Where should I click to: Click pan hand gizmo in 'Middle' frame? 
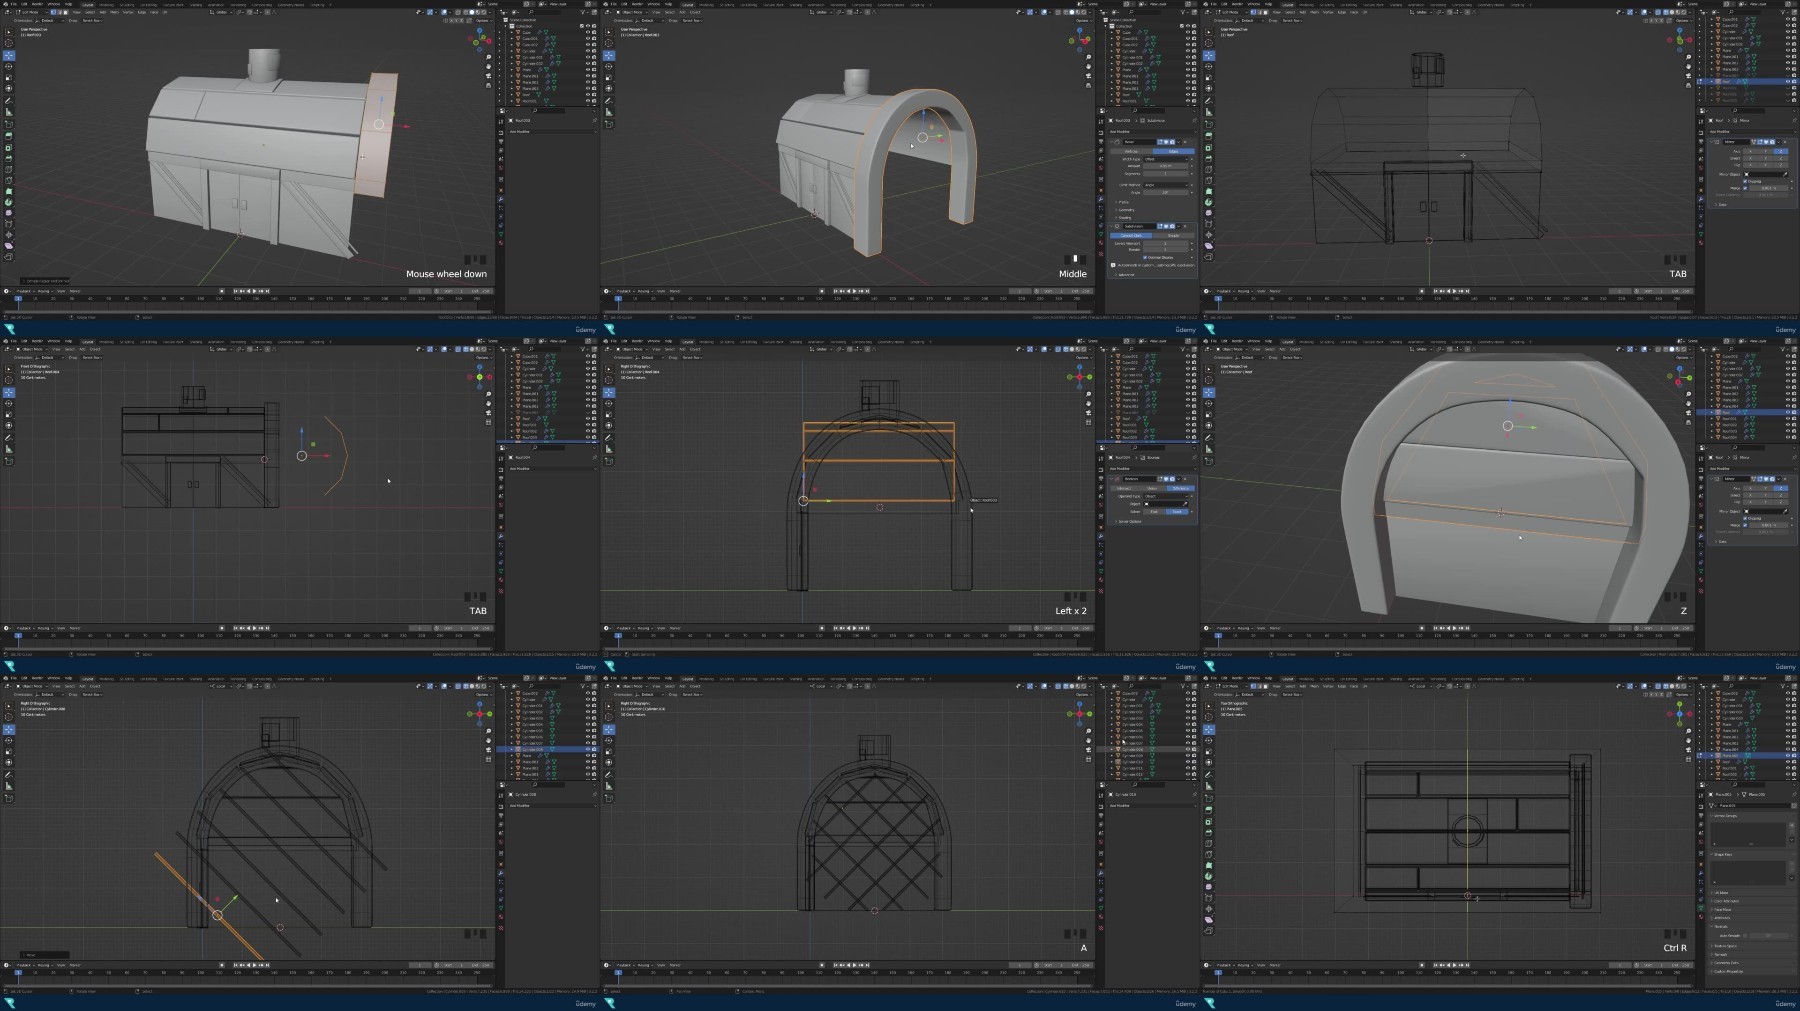tap(1088, 66)
